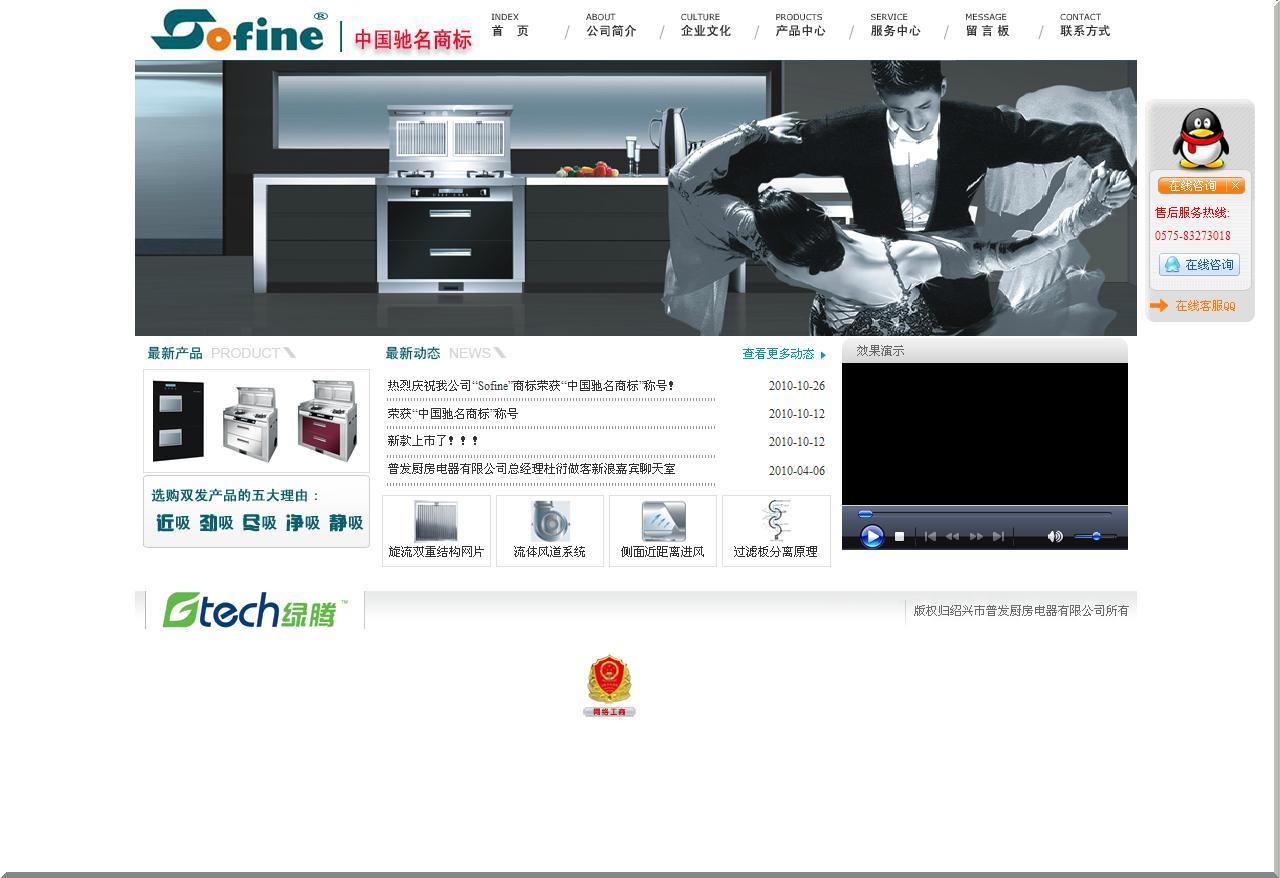
Task: Click the 流体风道系统 feature thumbnail
Action: click(x=550, y=531)
